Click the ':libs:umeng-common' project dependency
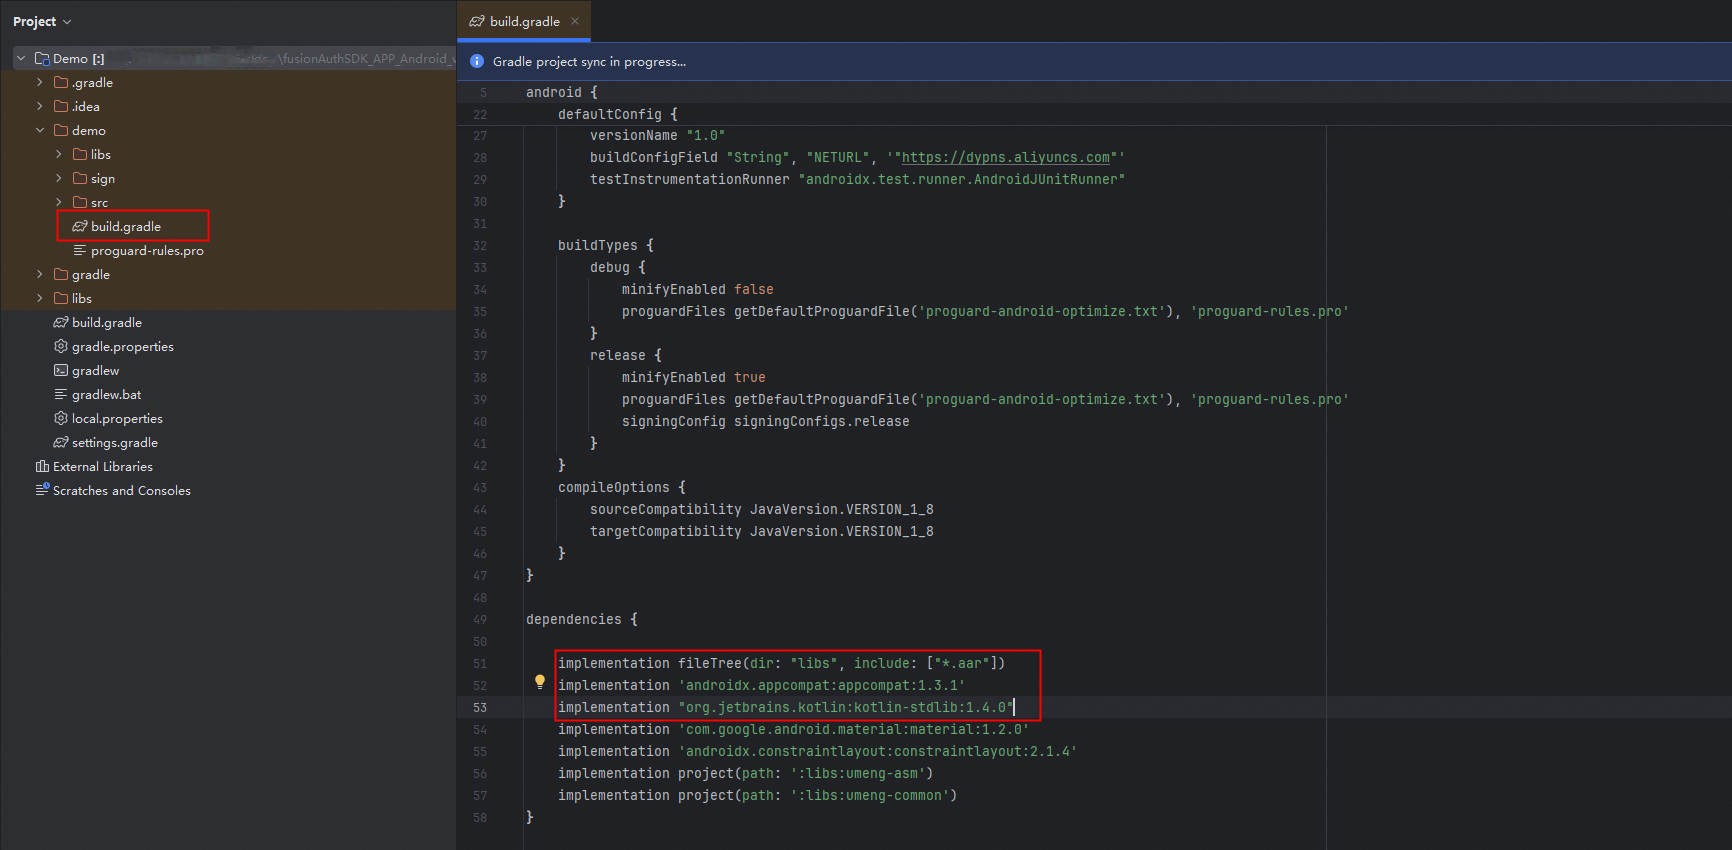This screenshot has width=1732, height=850. click(758, 796)
